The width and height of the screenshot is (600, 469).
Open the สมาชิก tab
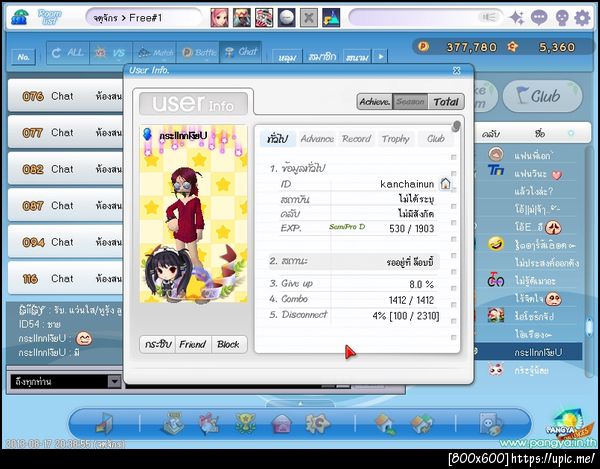point(322,57)
